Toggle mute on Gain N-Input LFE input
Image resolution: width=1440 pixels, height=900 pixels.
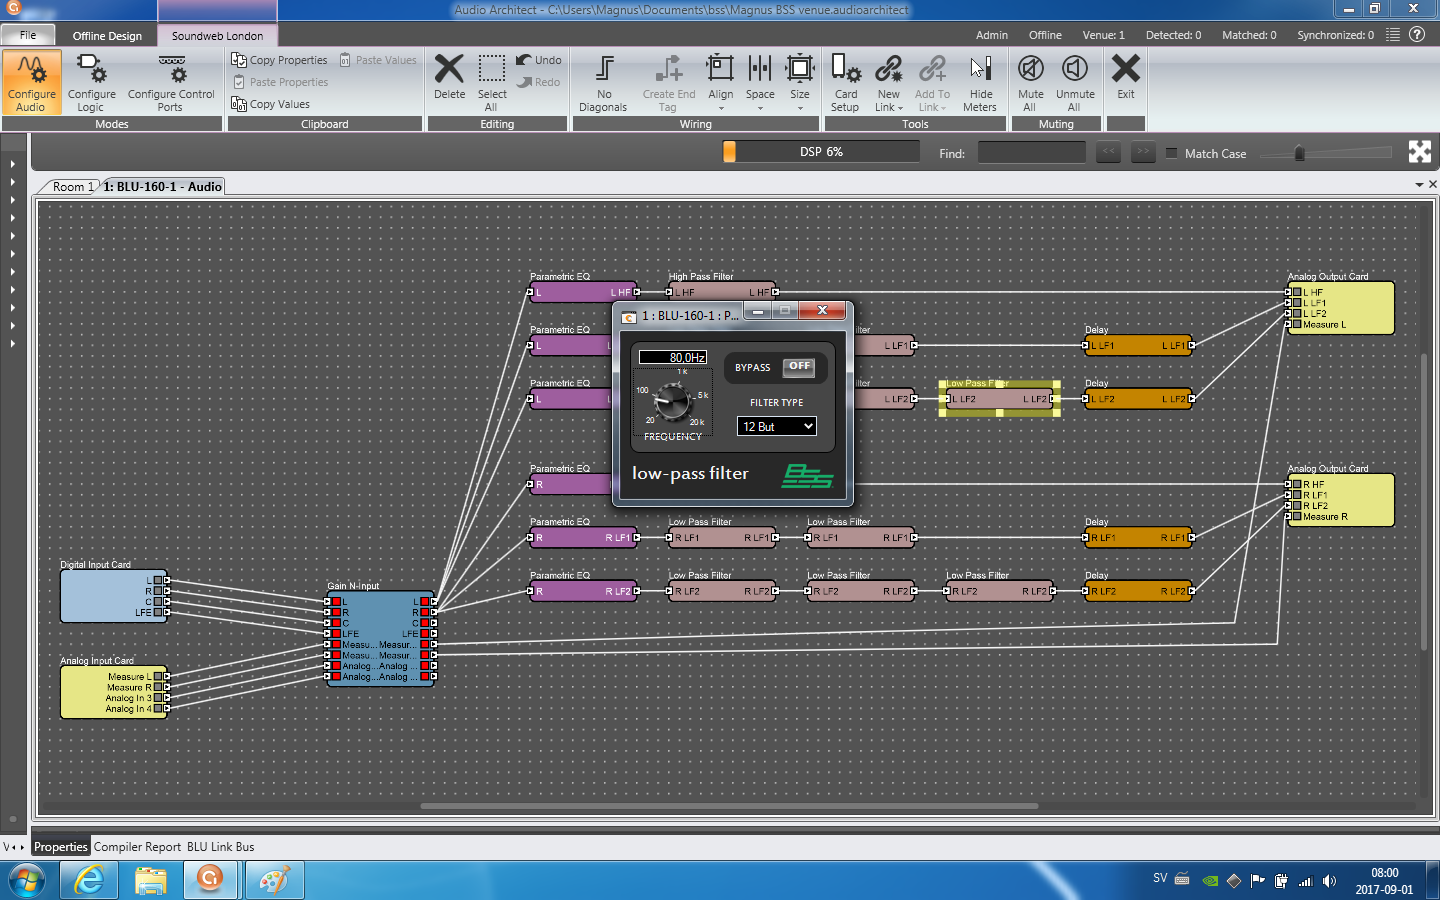(x=337, y=634)
